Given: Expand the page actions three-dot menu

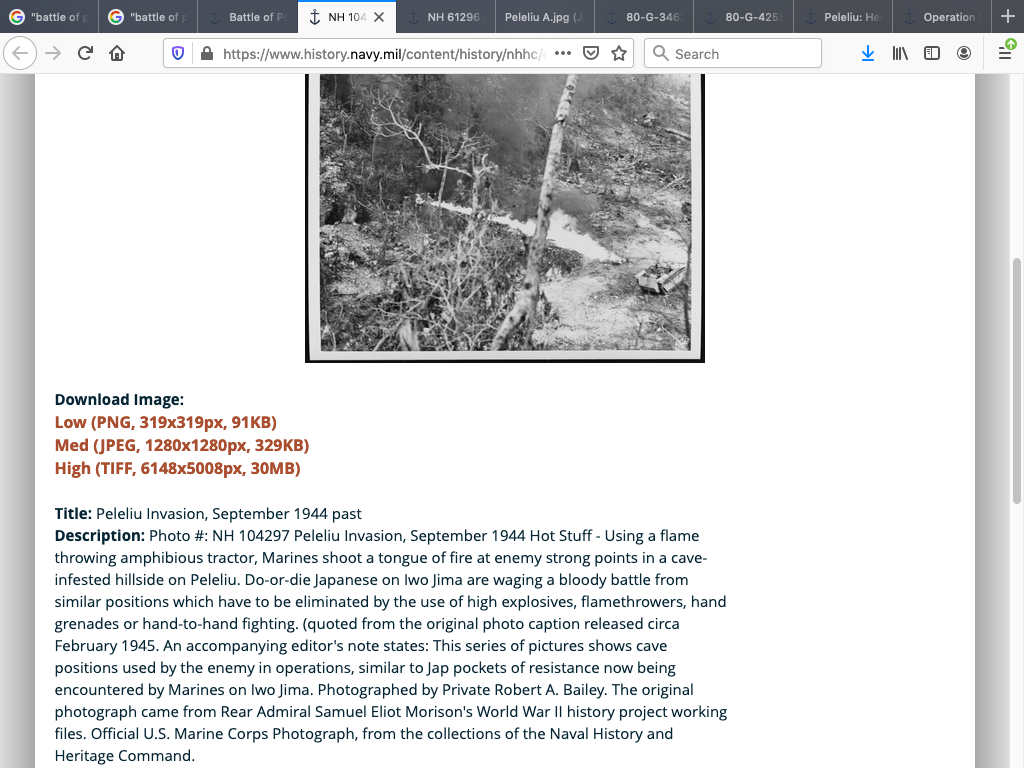Looking at the screenshot, I should point(562,54).
